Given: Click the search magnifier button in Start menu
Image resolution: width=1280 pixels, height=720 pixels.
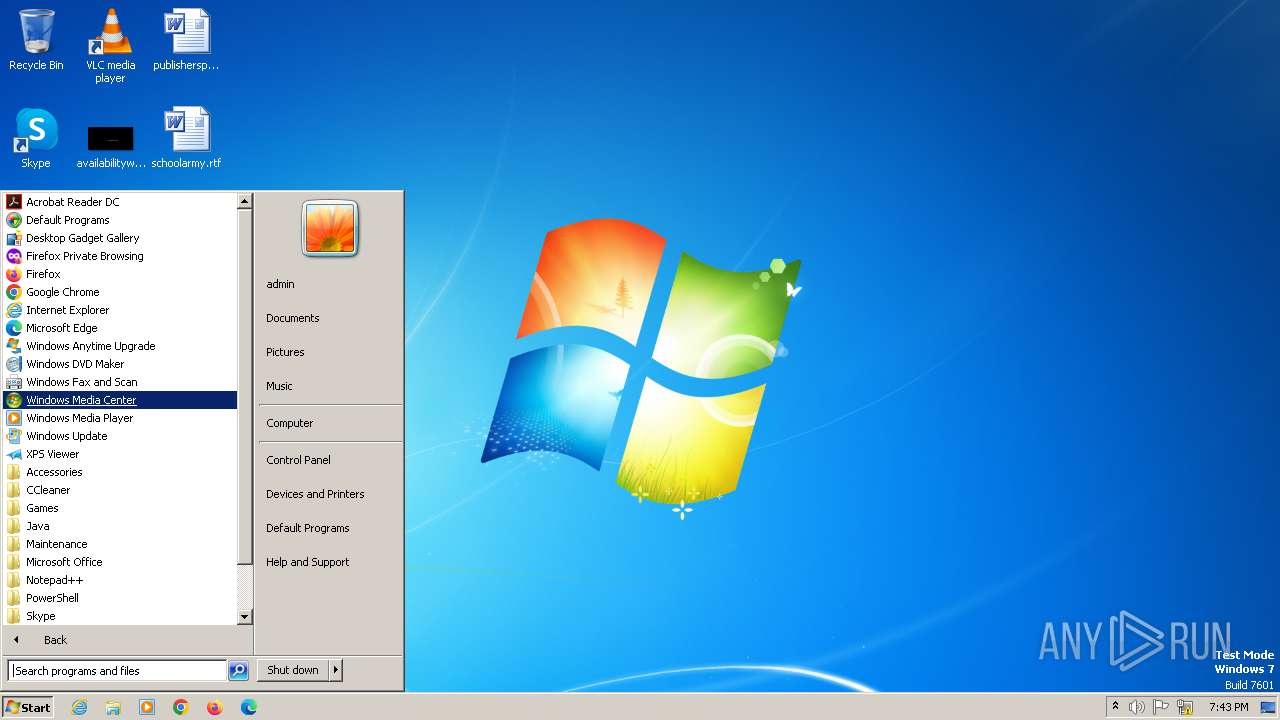Looking at the screenshot, I should (x=238, y=671).
